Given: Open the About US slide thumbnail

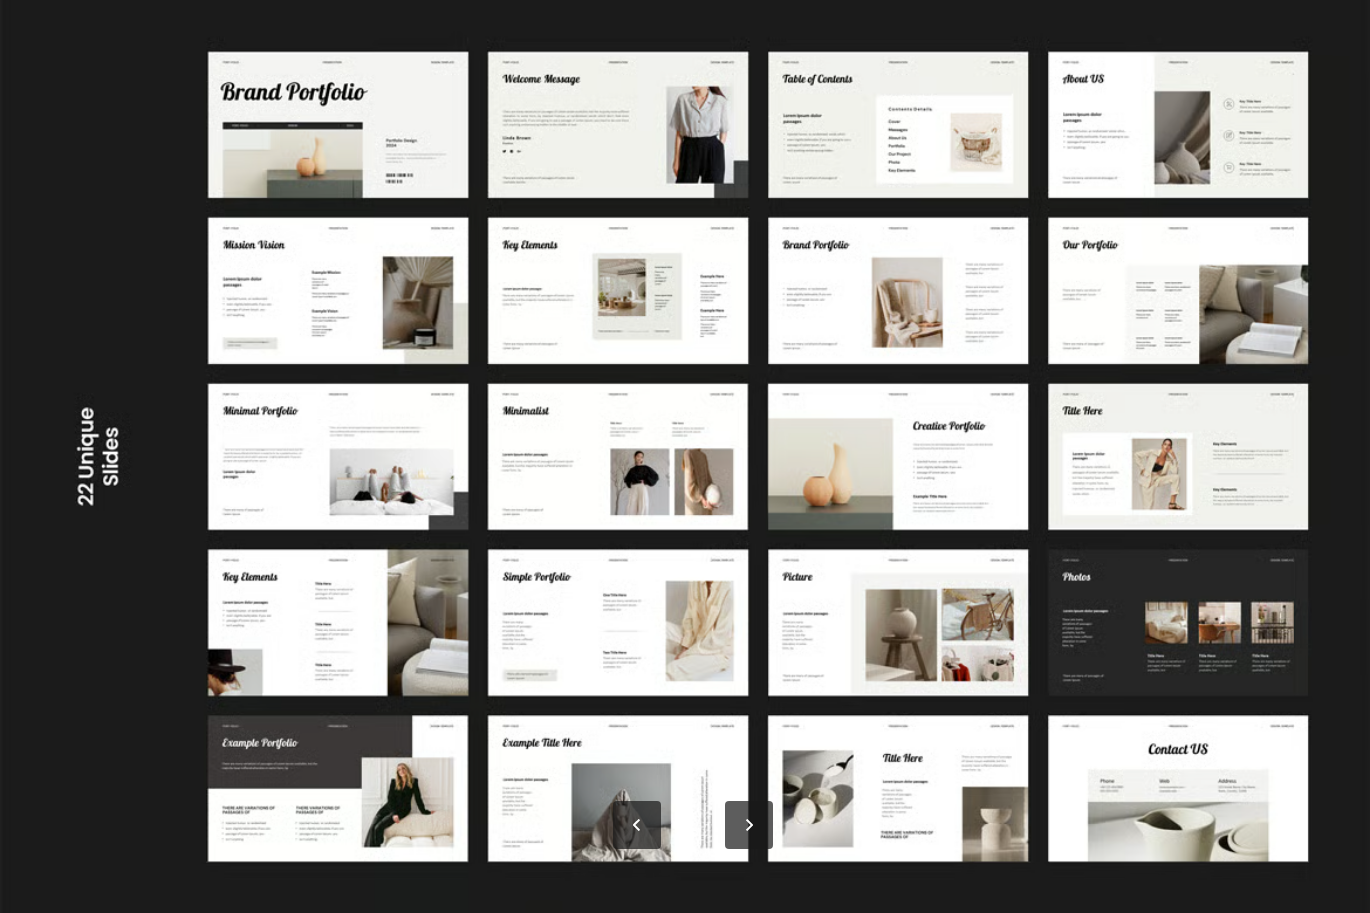Looking at the screenshot, I should click(x=1178, y=125).
